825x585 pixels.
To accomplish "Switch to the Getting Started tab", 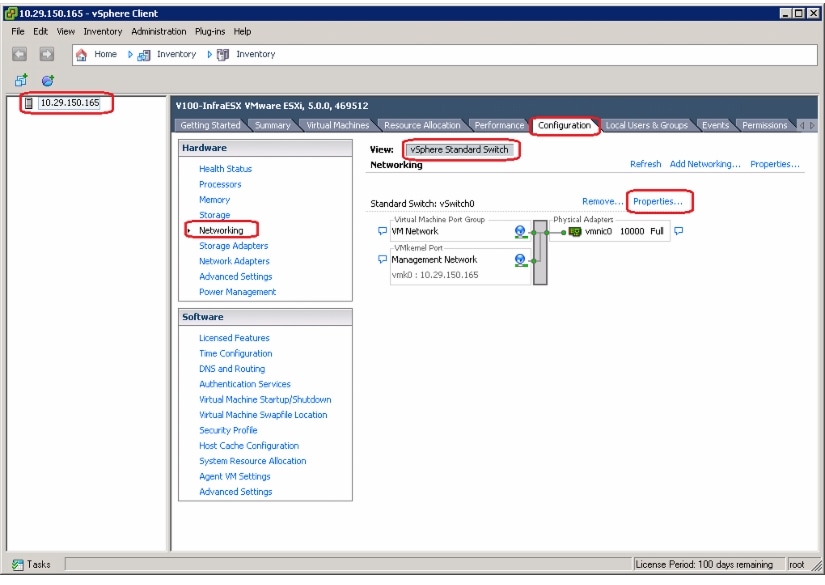I will (x=210, y=125).
